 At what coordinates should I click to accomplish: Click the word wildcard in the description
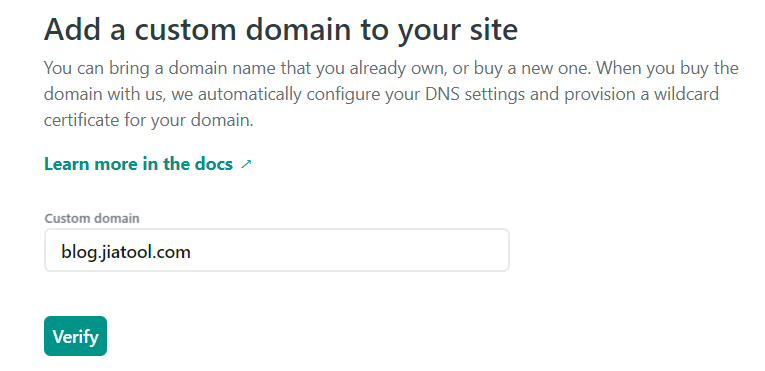[686, 94]
